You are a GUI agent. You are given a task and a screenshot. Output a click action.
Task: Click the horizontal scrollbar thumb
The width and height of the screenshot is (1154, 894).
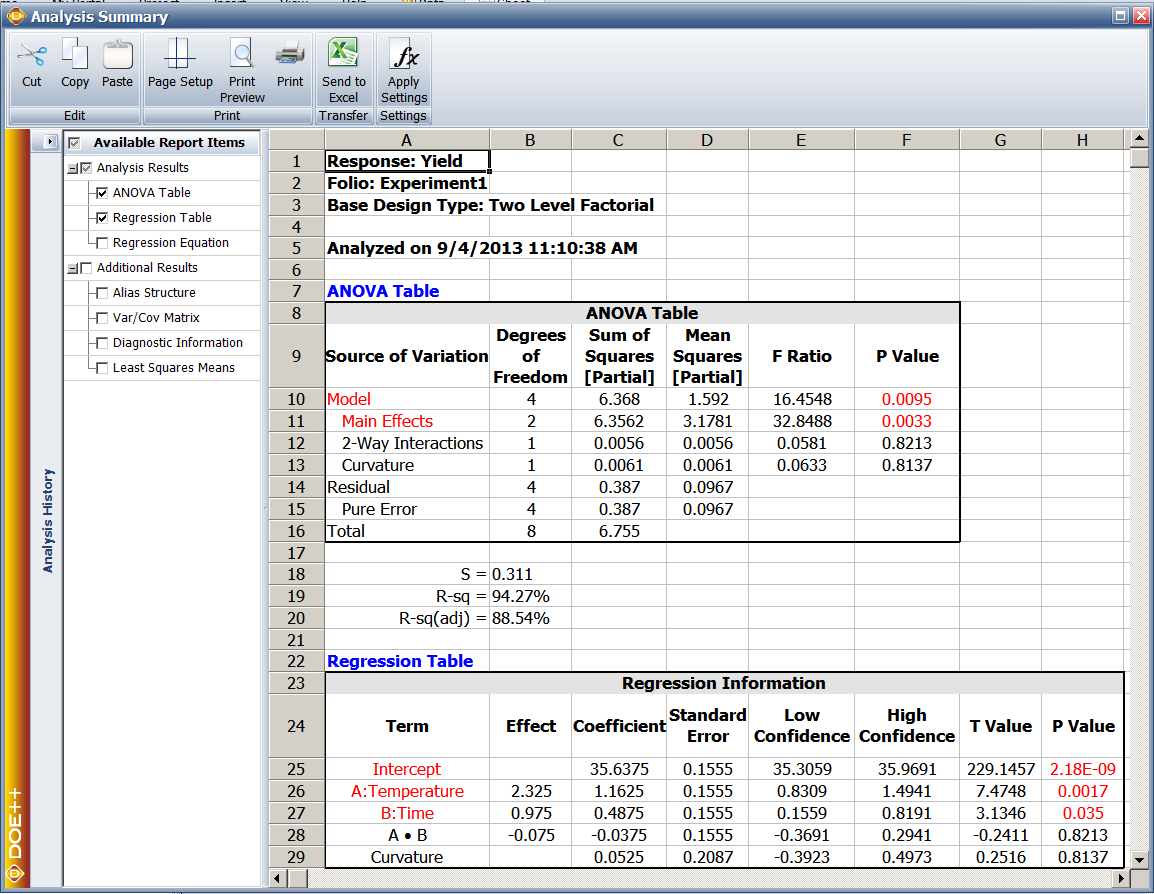[298, 878]
